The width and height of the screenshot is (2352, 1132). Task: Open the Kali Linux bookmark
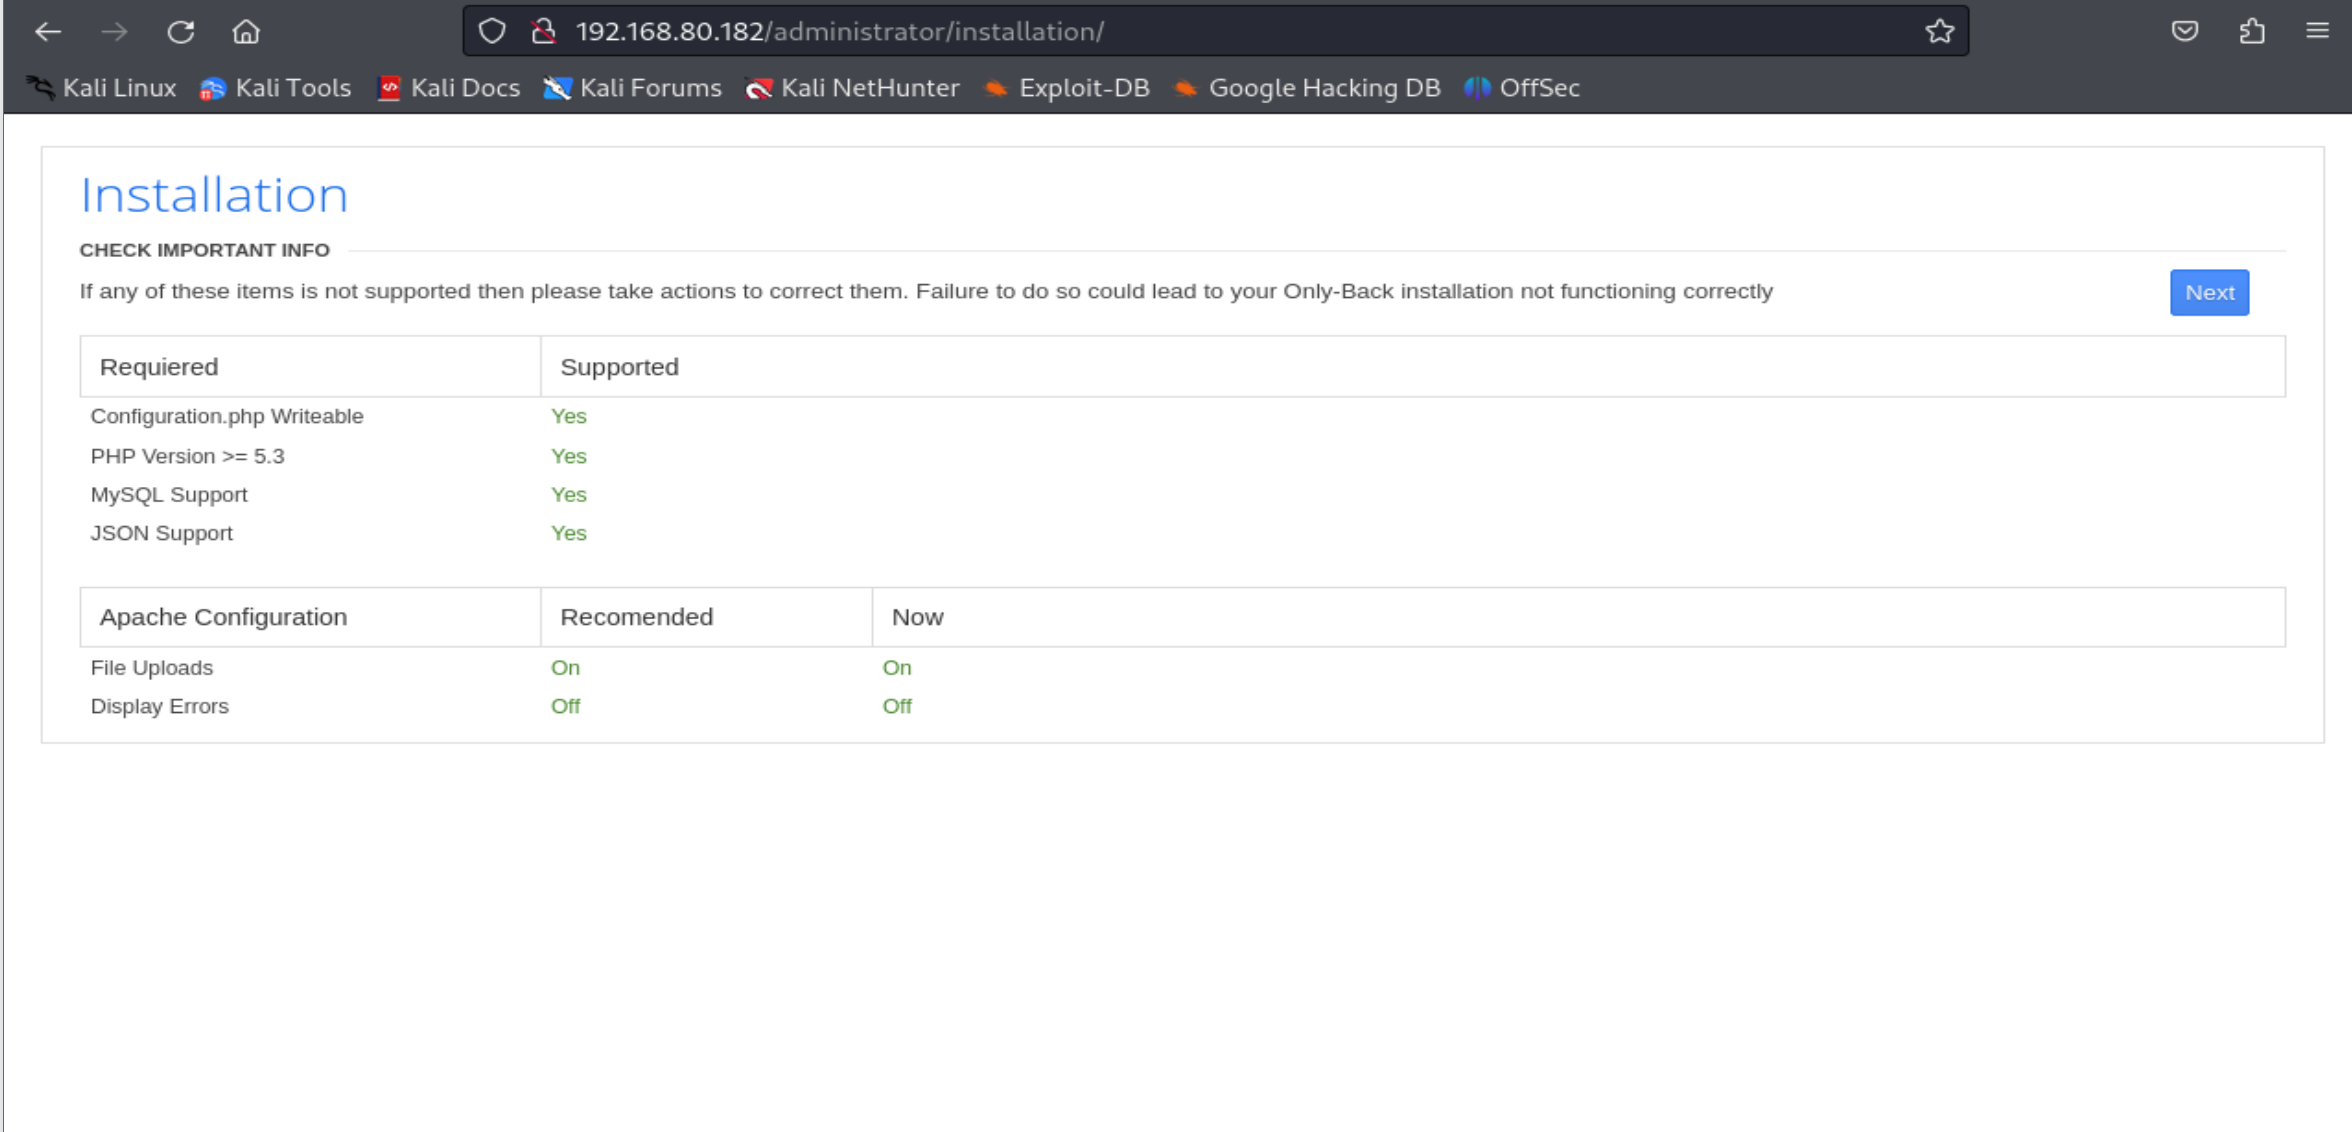pyautogui.click(x=101, y=88)
